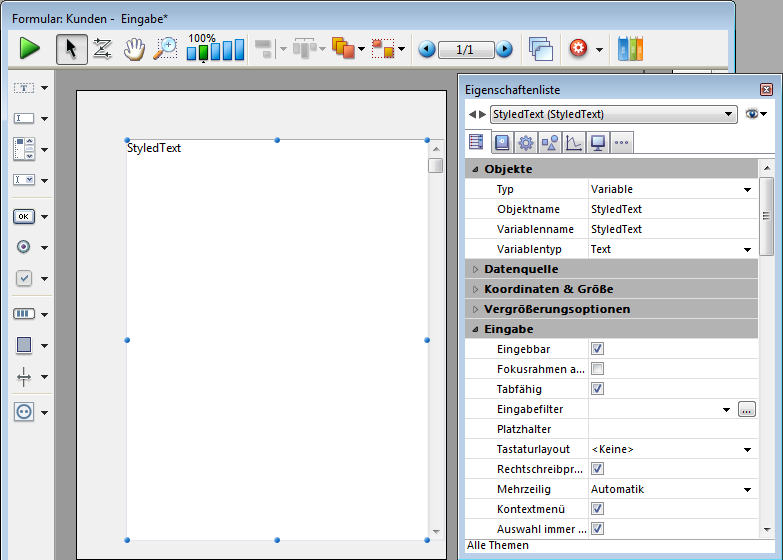Click the properties list vertical scrollbar
Image resolution: width=783 pixels, height=560 pixels.
(x=766, y=350)
